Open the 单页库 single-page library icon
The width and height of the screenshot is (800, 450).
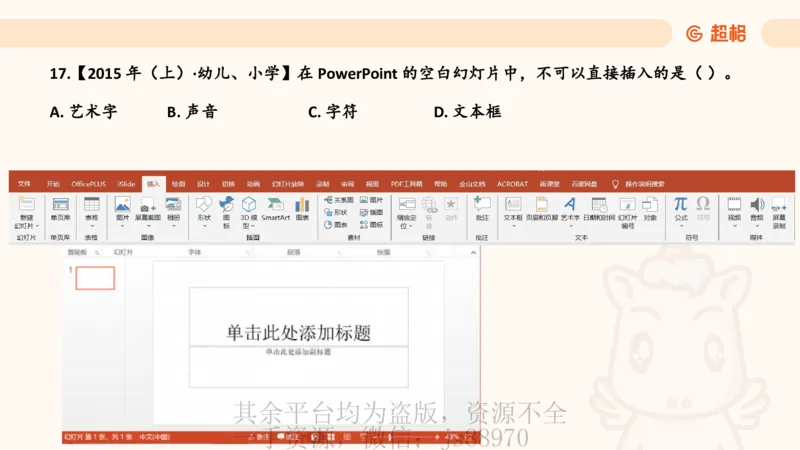60,205
